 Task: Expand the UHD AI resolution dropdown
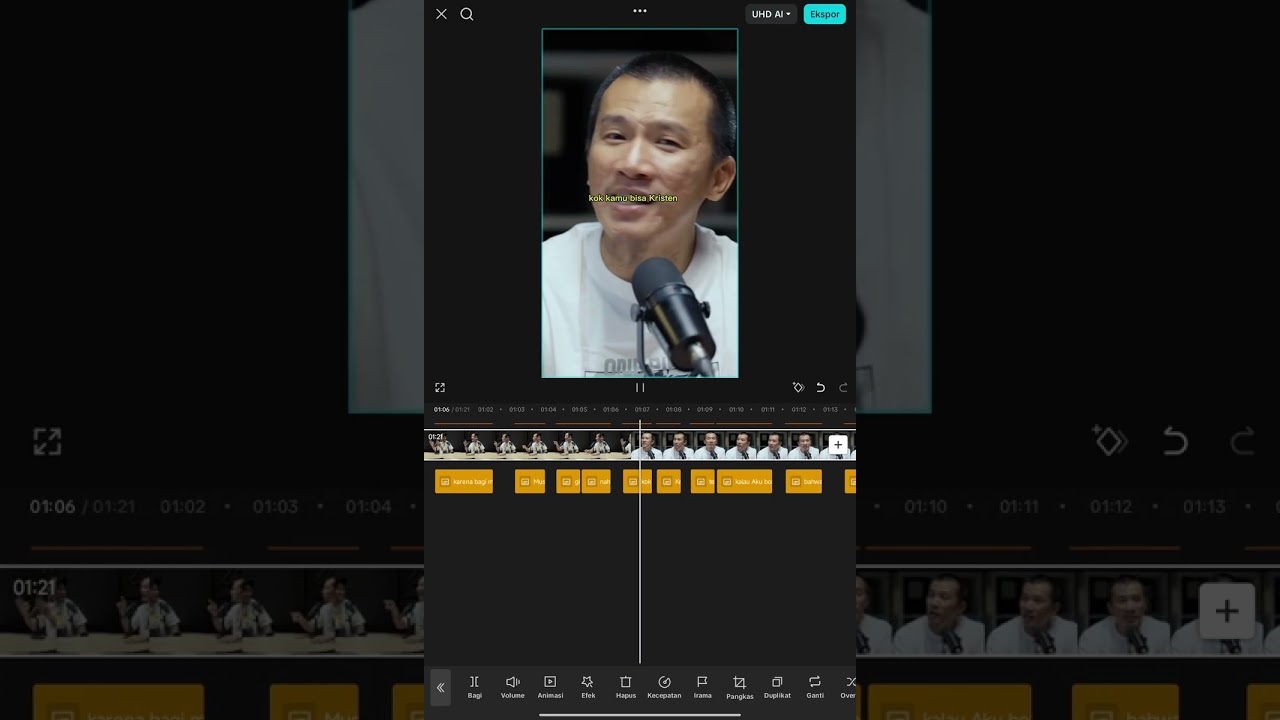tap(771, 14)
